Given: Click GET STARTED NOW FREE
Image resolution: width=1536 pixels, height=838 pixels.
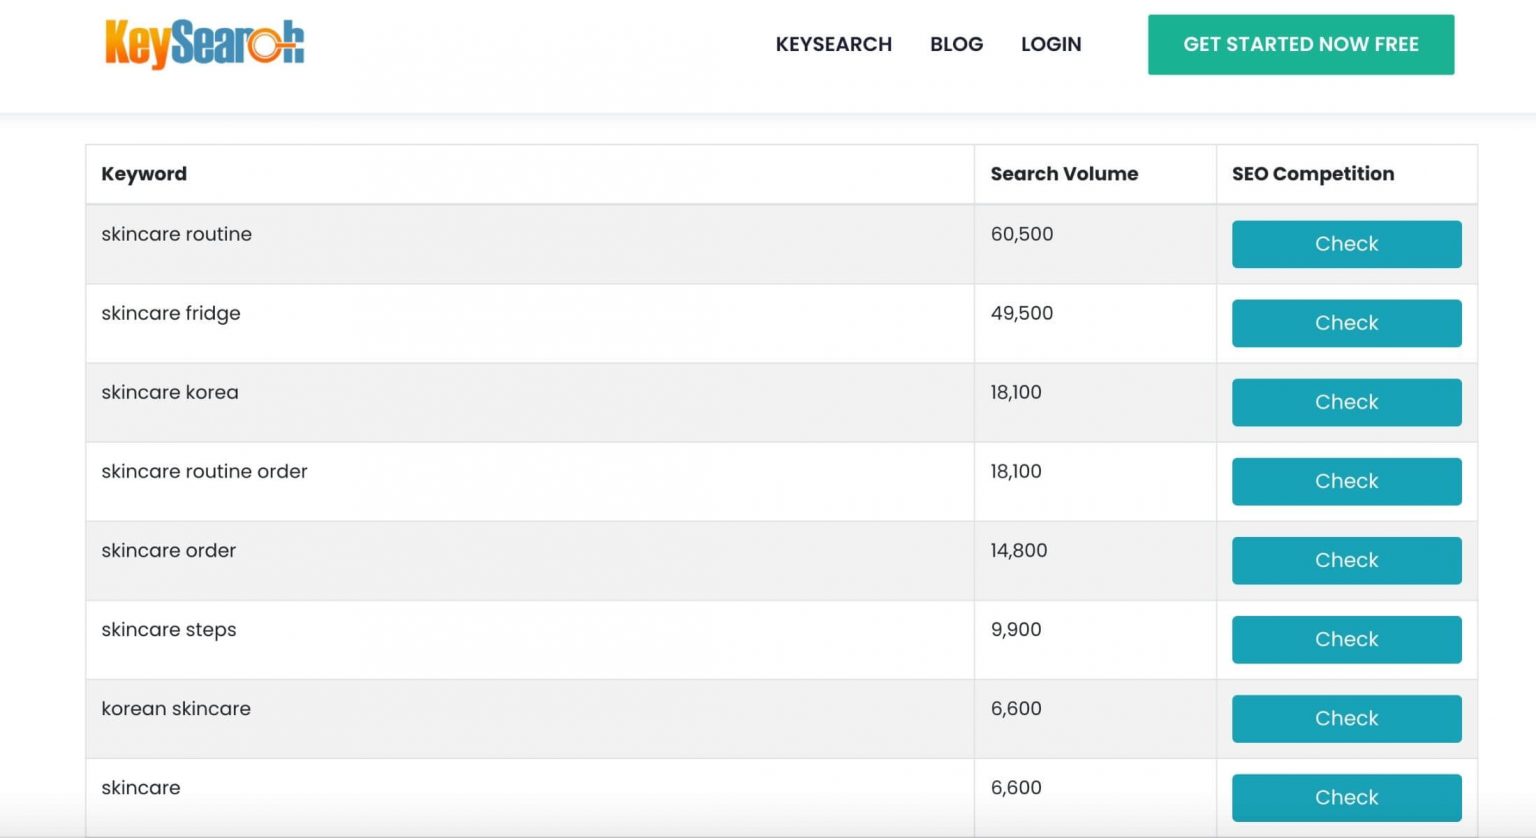Looking at the screenshot, I should (x=1300, y=44).
